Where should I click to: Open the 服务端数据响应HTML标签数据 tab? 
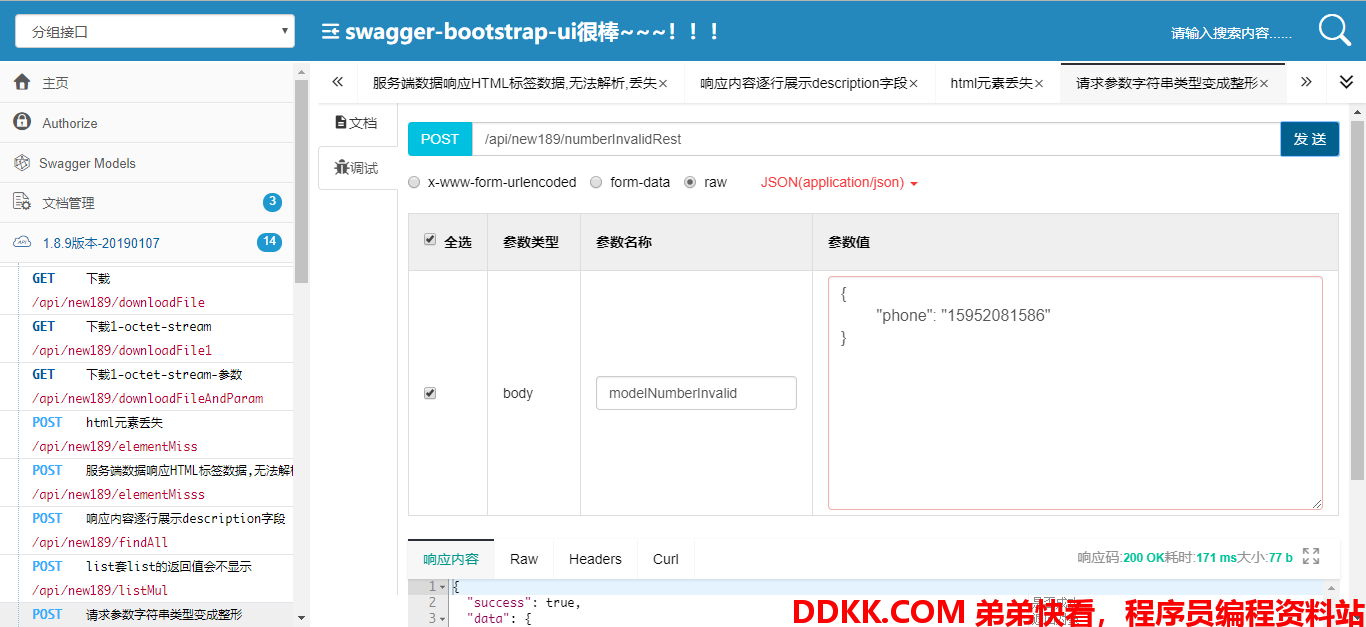pos(514,84)
